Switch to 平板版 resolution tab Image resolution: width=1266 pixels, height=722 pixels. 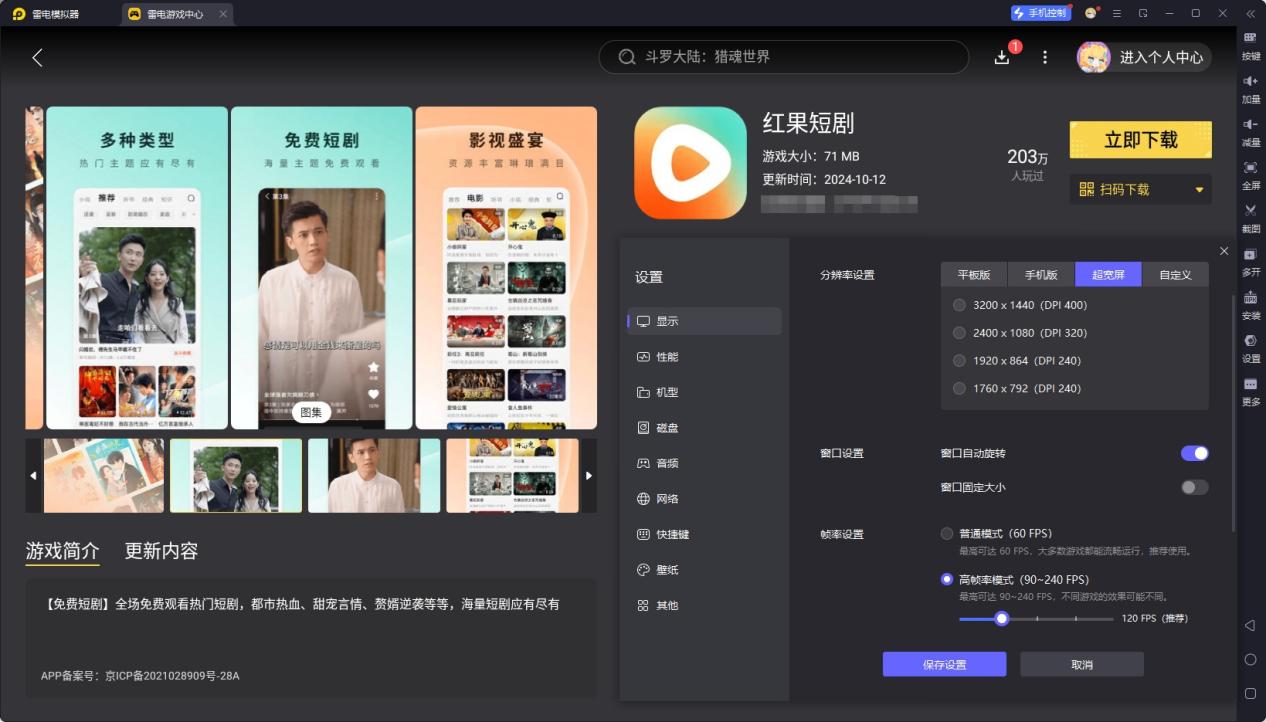(974, 274)
